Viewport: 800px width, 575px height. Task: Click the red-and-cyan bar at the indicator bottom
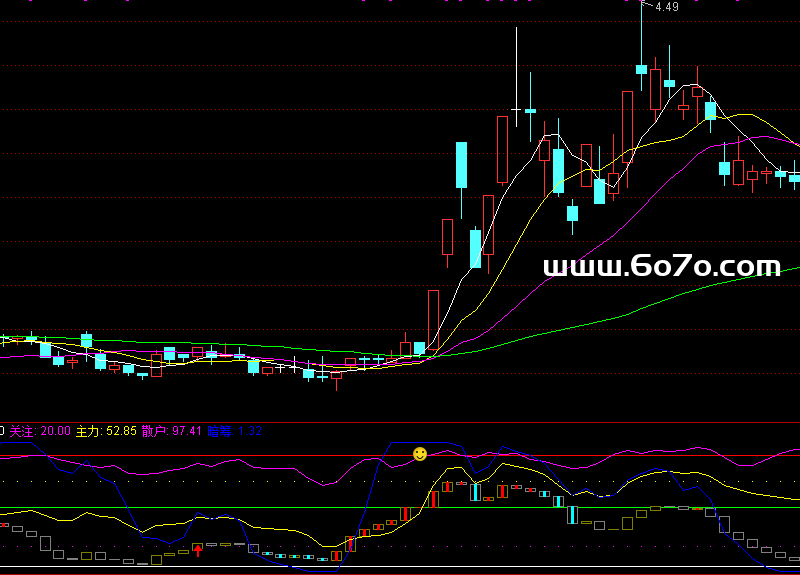(350, 544)
